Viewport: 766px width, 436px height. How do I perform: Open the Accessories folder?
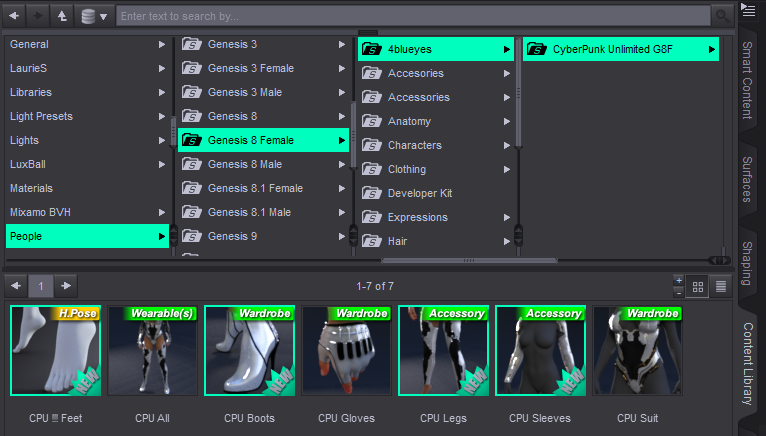(436, 97)
